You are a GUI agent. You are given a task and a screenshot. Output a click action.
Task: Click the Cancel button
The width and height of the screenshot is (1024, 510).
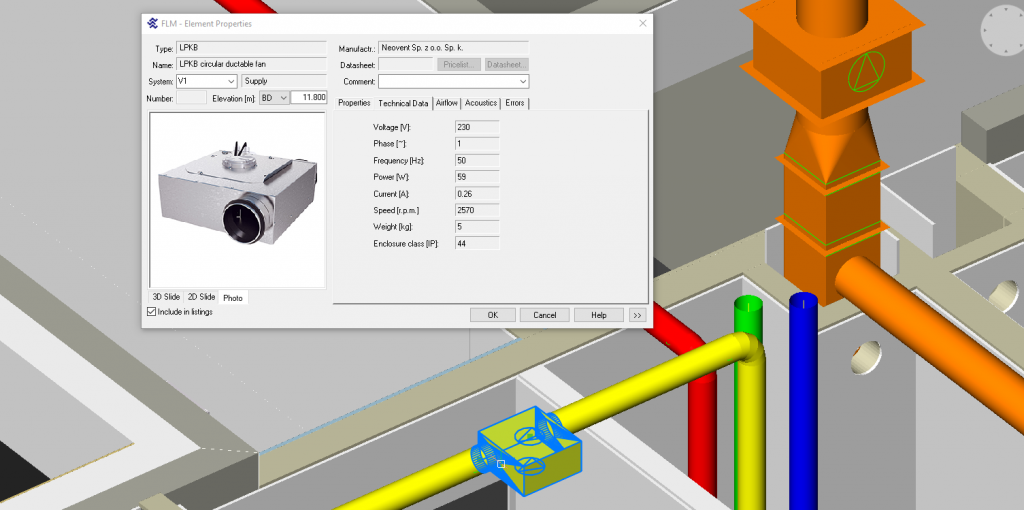pos(545,314)
